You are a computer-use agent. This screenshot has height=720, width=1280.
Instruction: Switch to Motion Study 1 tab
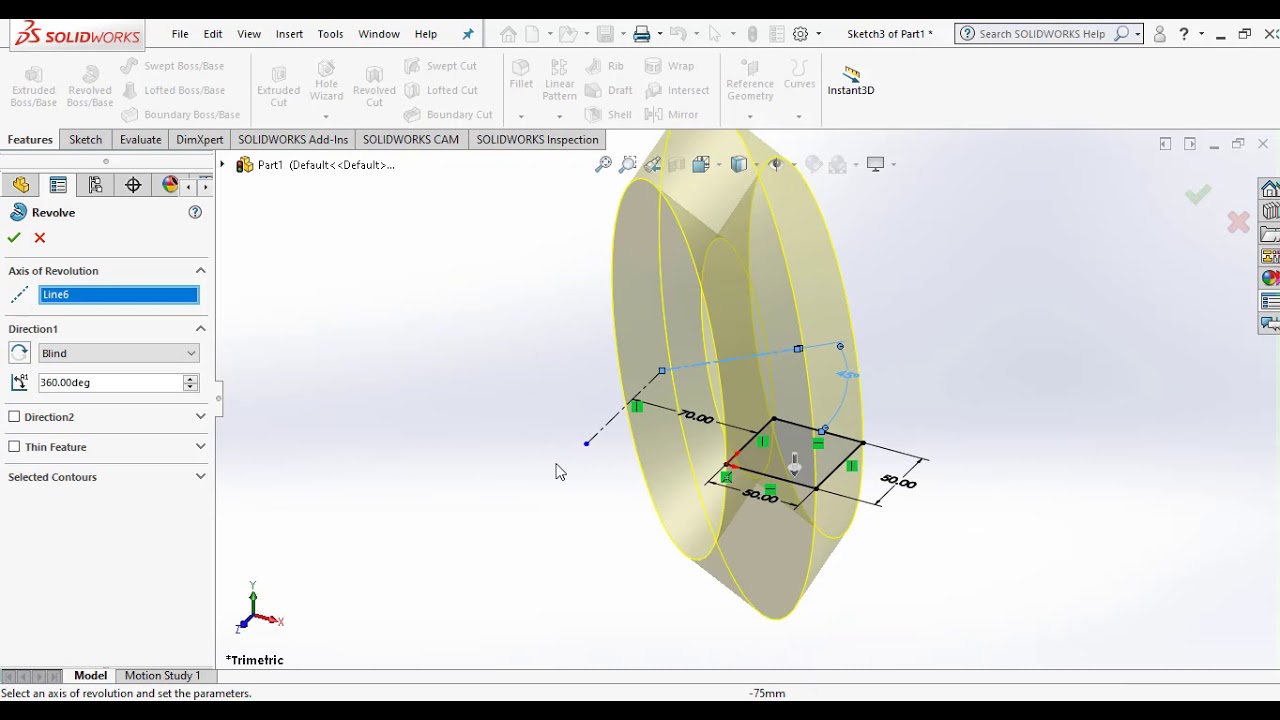[162, 676]
